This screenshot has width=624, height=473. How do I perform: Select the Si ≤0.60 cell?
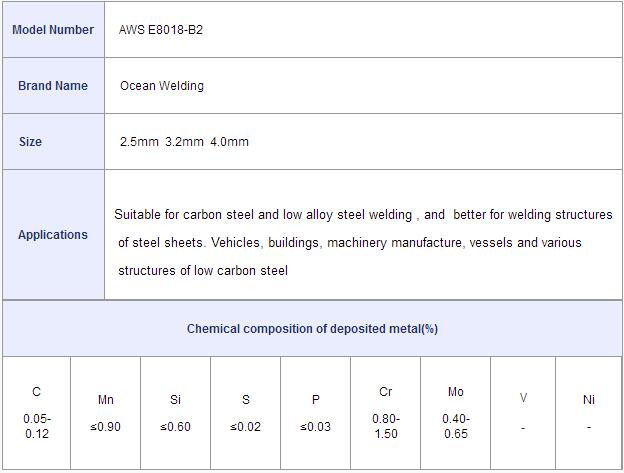pyautogui.click(x=176, y=413)
